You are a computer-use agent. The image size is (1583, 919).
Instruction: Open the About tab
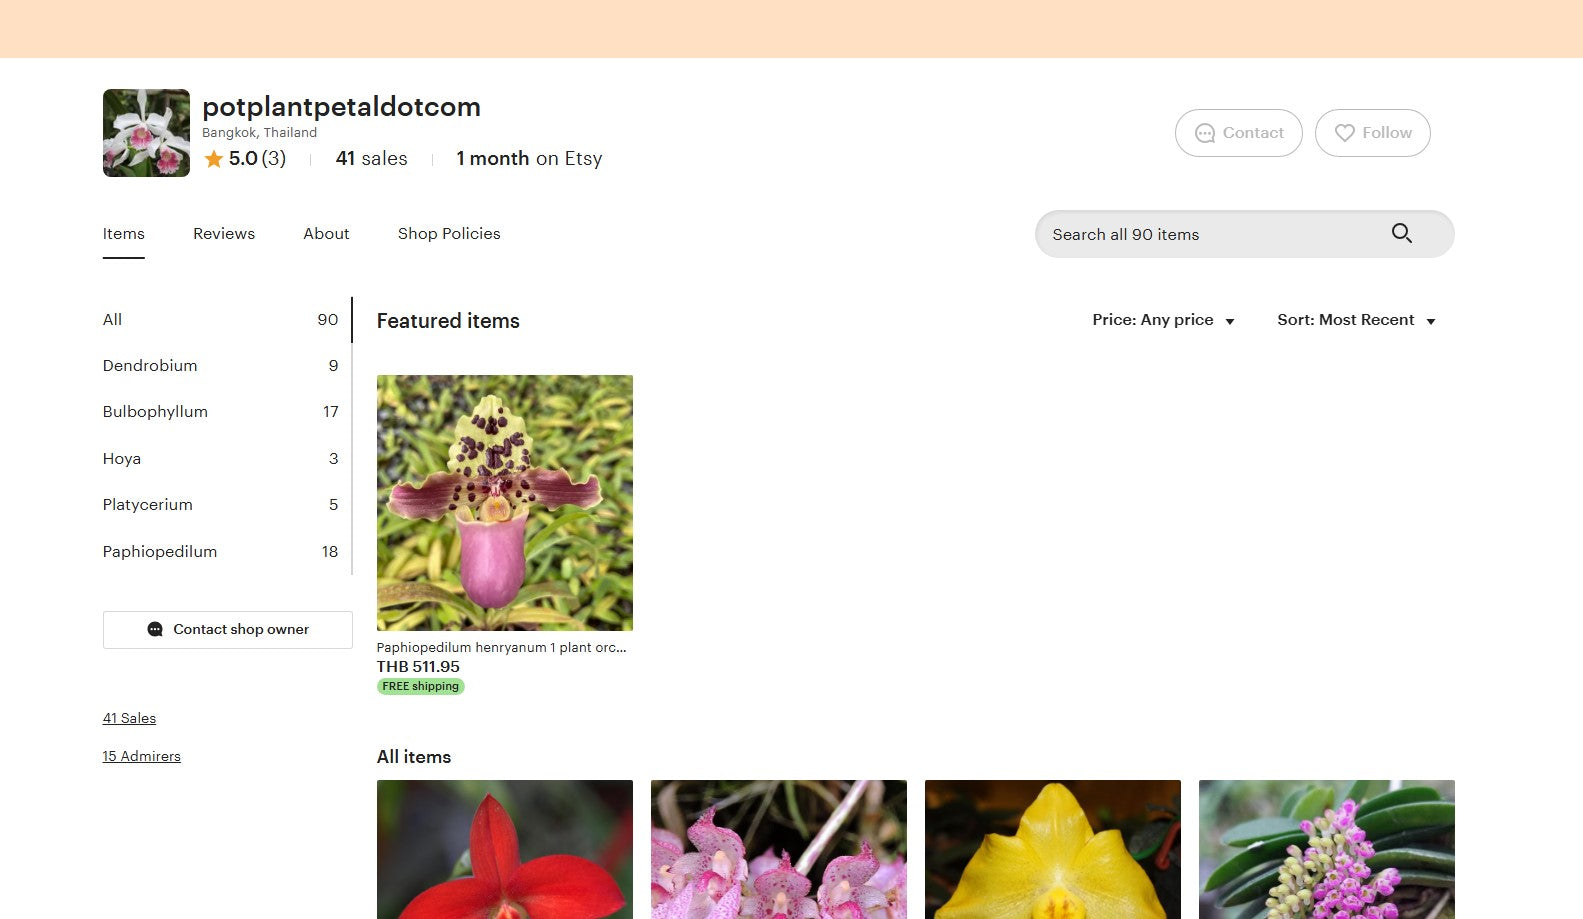tap(326, 233)
